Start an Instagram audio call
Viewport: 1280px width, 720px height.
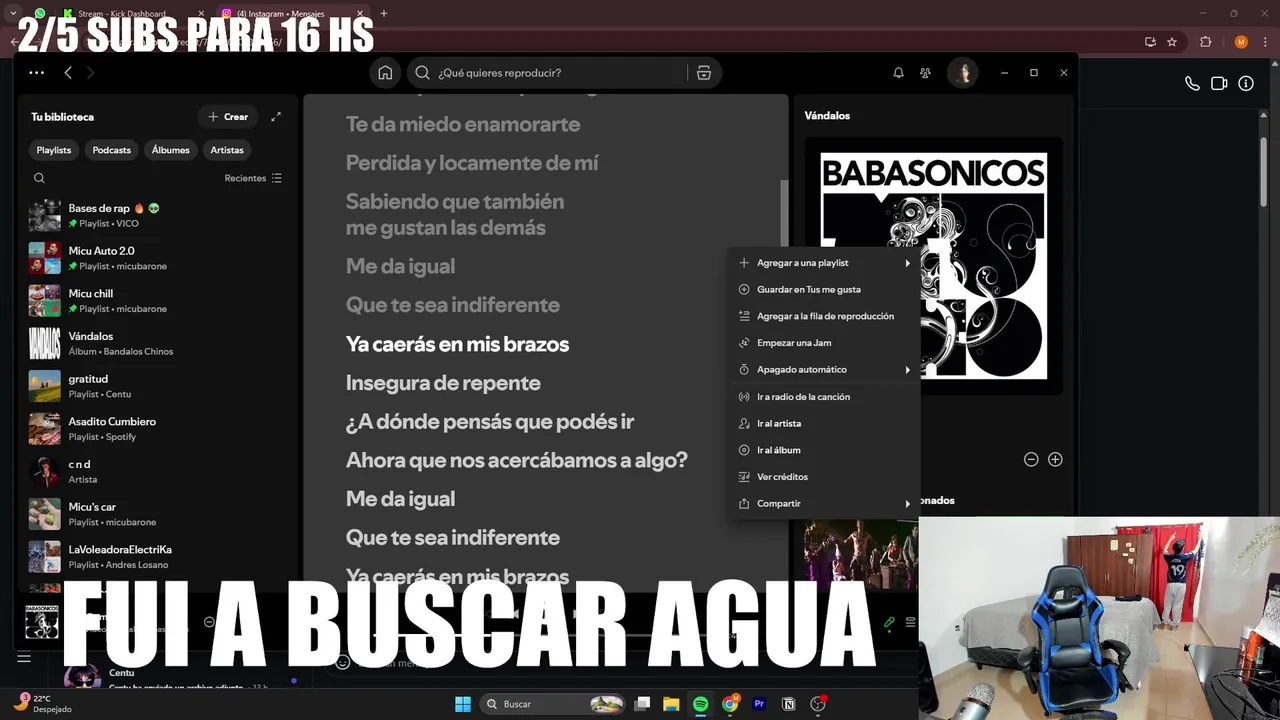point(1192,84)
